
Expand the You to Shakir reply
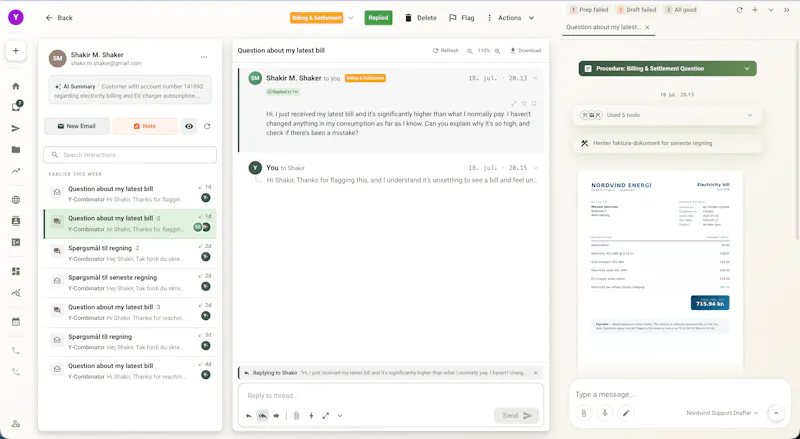(x=536, y=168)
